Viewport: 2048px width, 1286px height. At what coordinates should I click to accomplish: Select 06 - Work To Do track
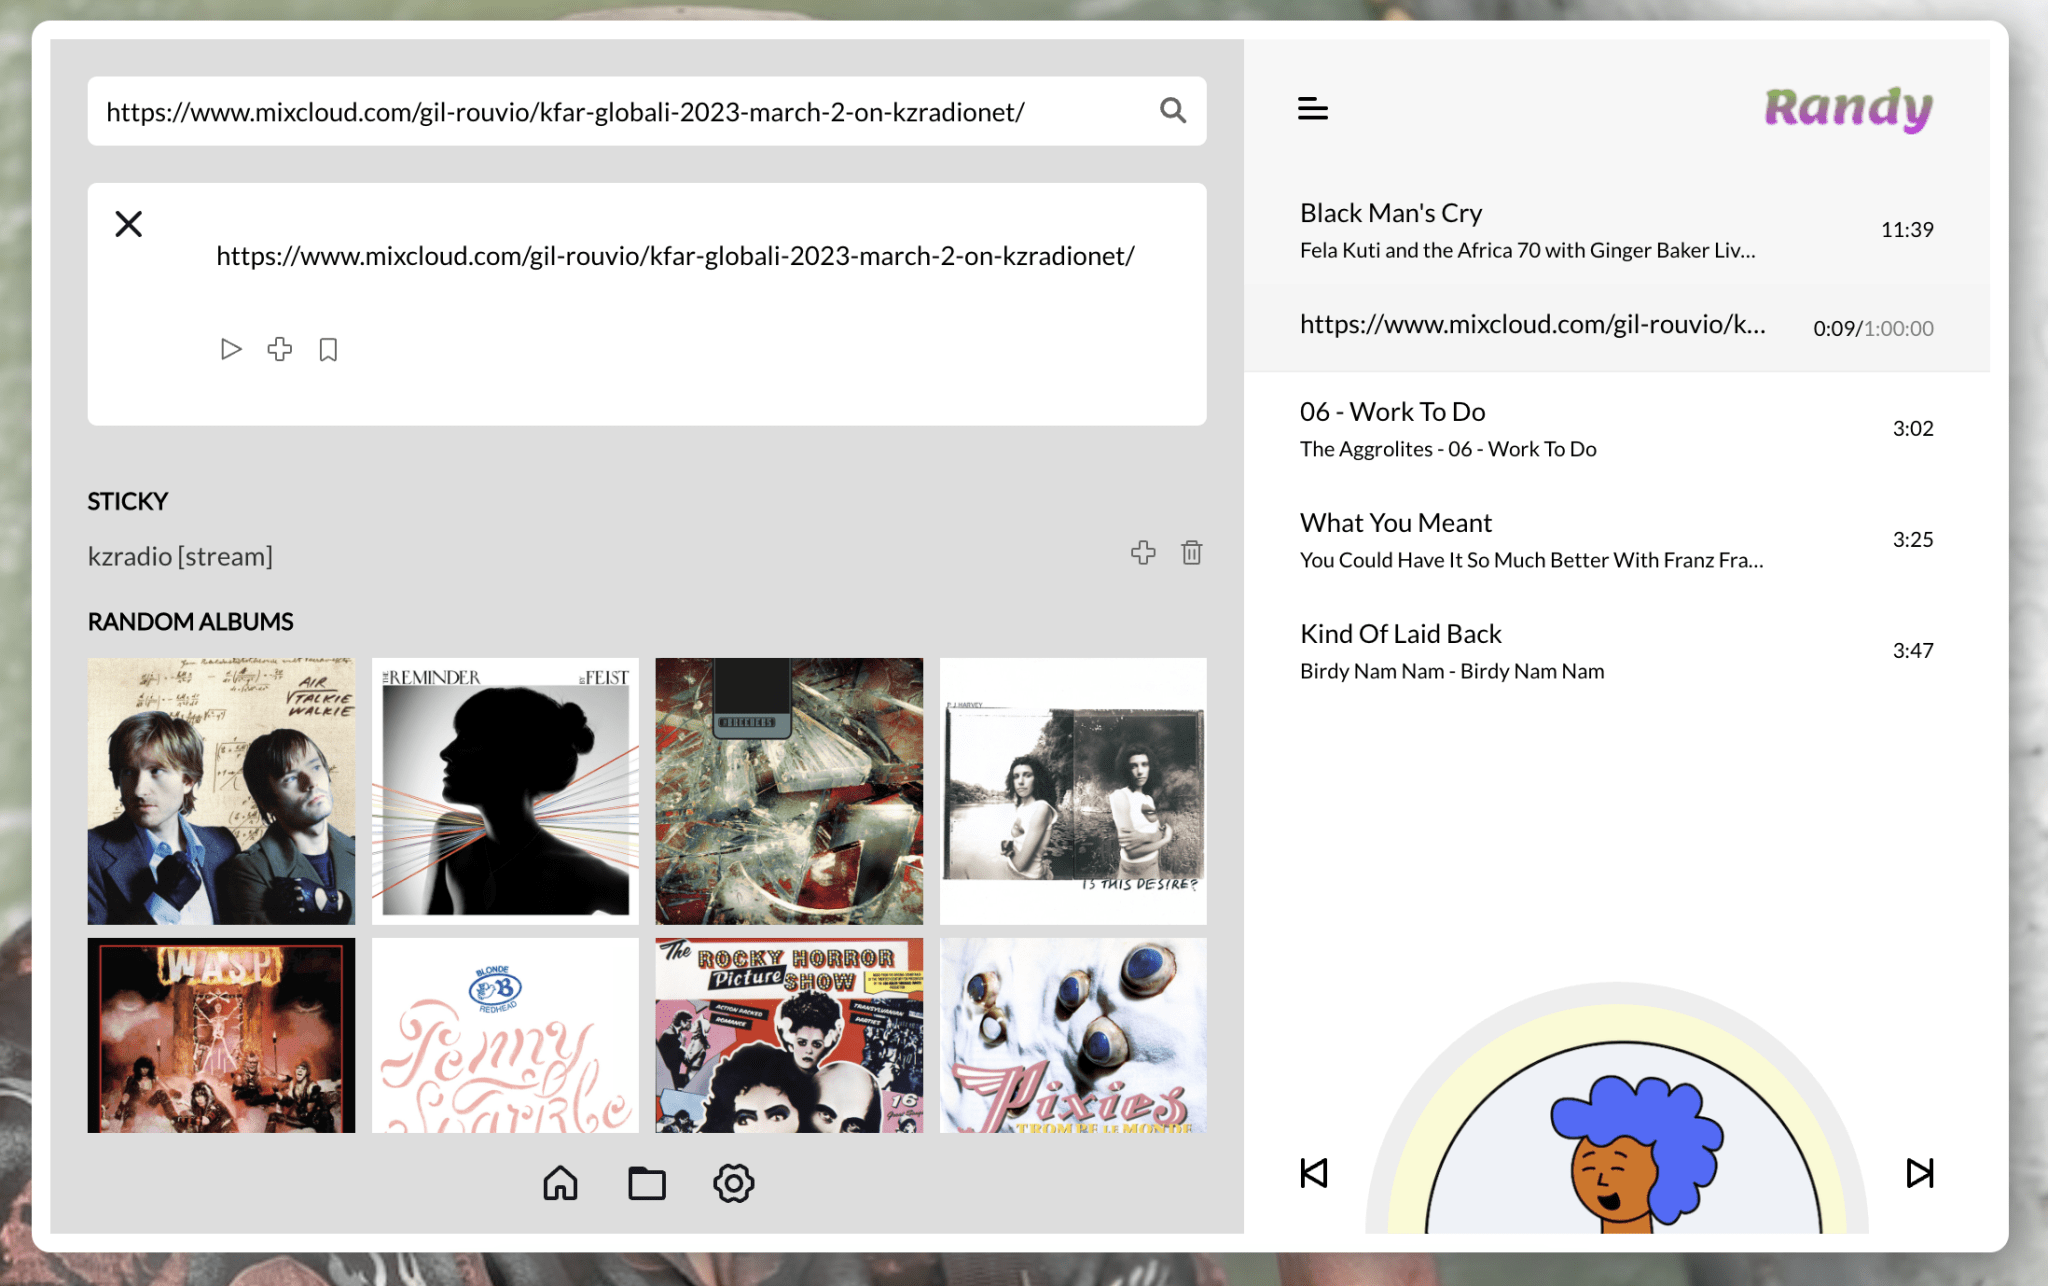(x=1617, y=429)
